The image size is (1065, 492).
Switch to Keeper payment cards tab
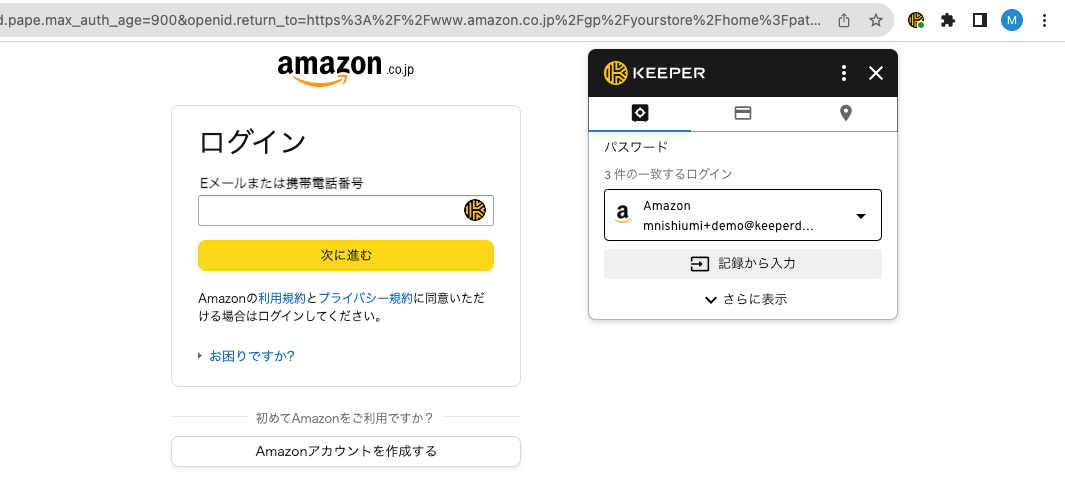point(743,113)
